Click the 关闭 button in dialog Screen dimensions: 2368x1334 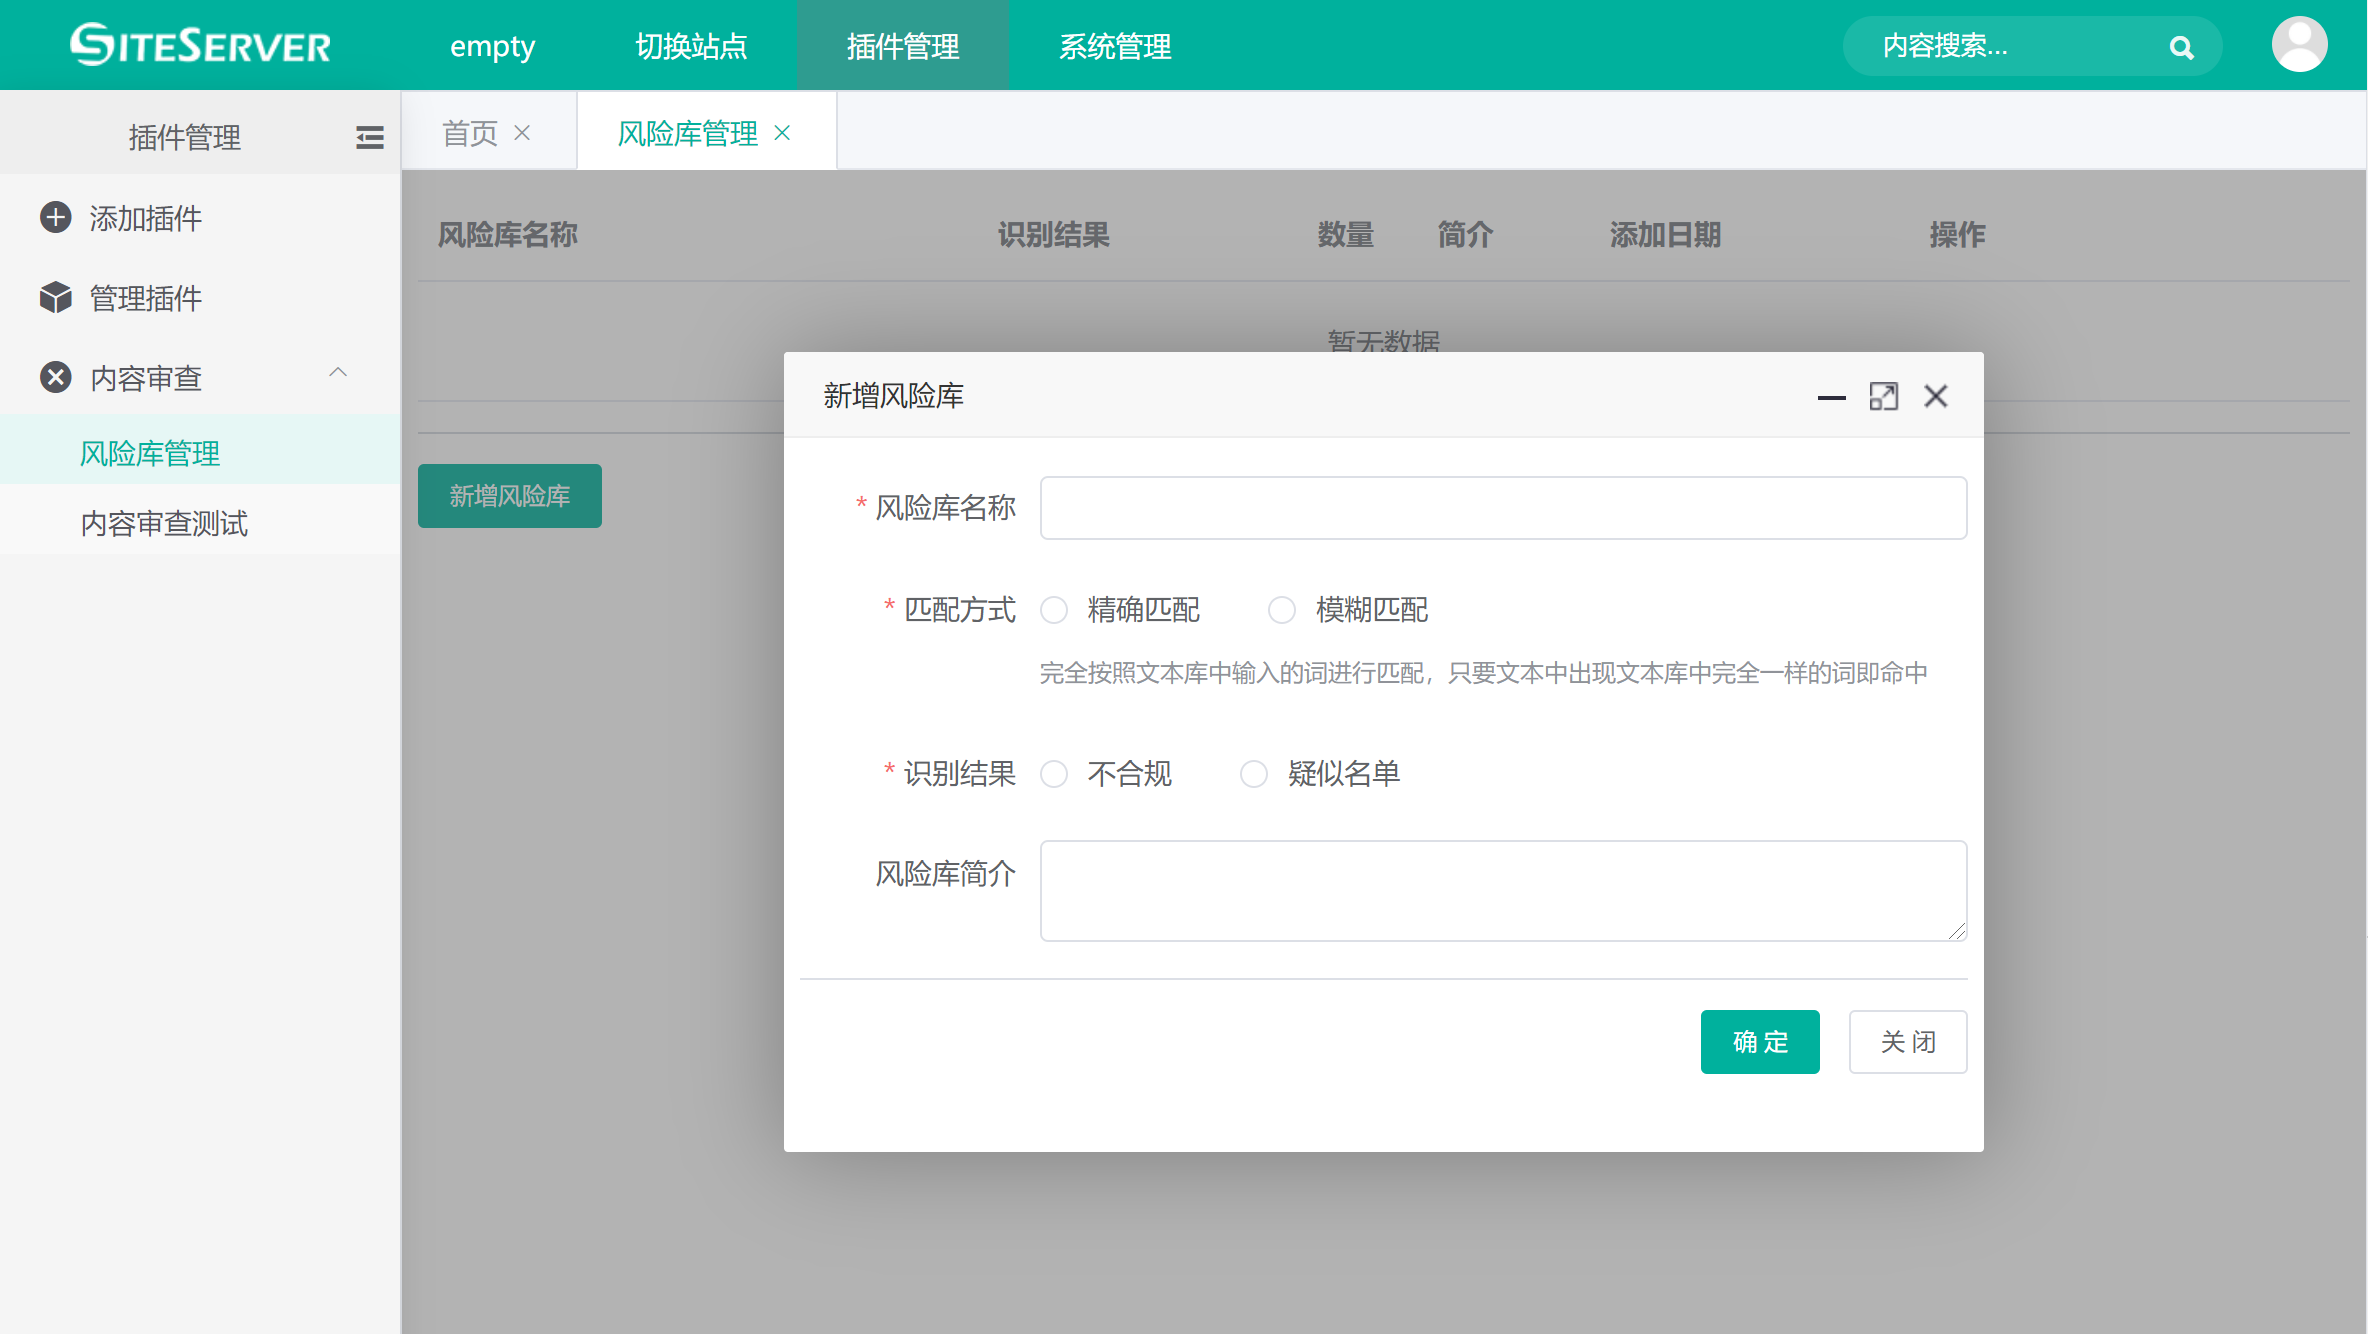1907,1042
